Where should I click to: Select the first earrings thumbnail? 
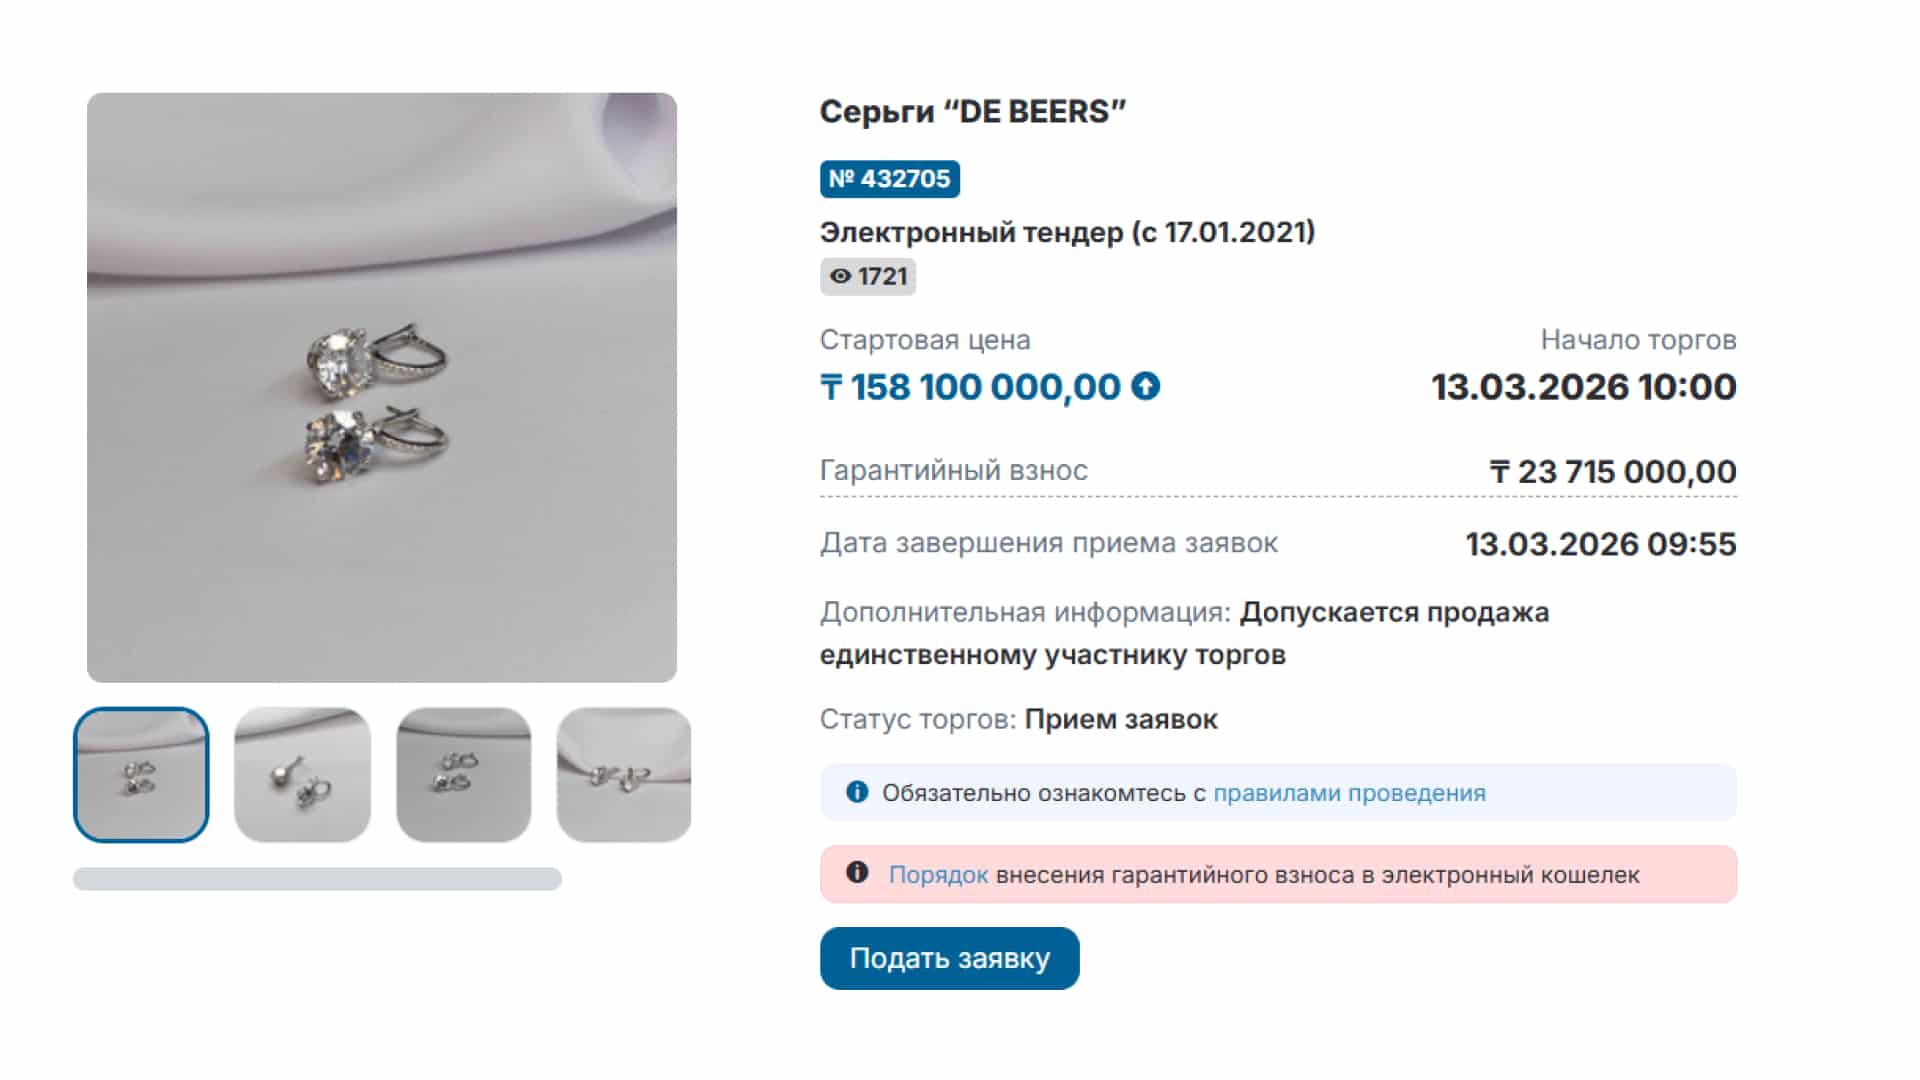coord(141,775)
